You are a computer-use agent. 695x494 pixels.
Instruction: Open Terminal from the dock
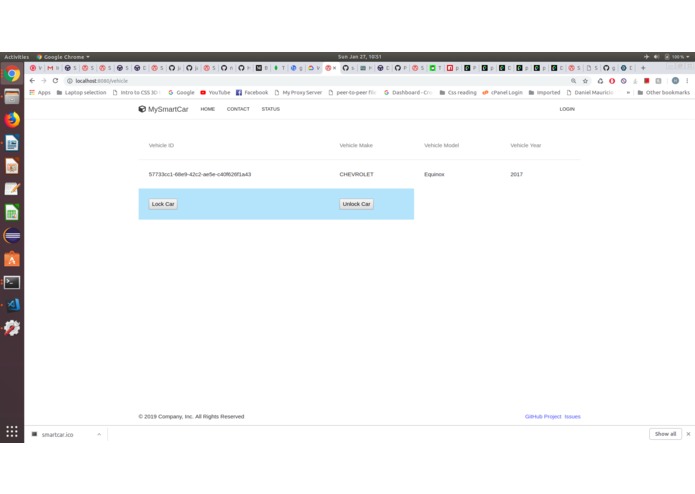click(12, 282)
